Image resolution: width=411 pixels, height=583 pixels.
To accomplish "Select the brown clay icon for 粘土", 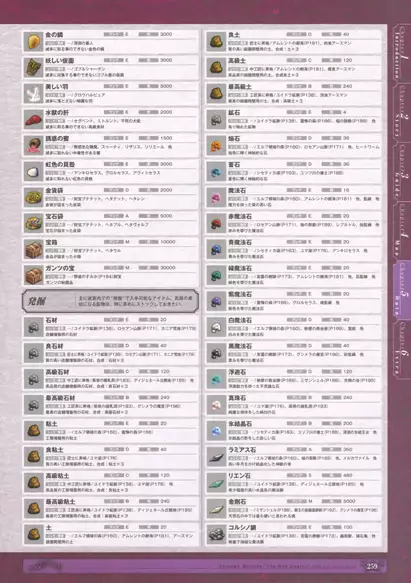I will (34, 431).
